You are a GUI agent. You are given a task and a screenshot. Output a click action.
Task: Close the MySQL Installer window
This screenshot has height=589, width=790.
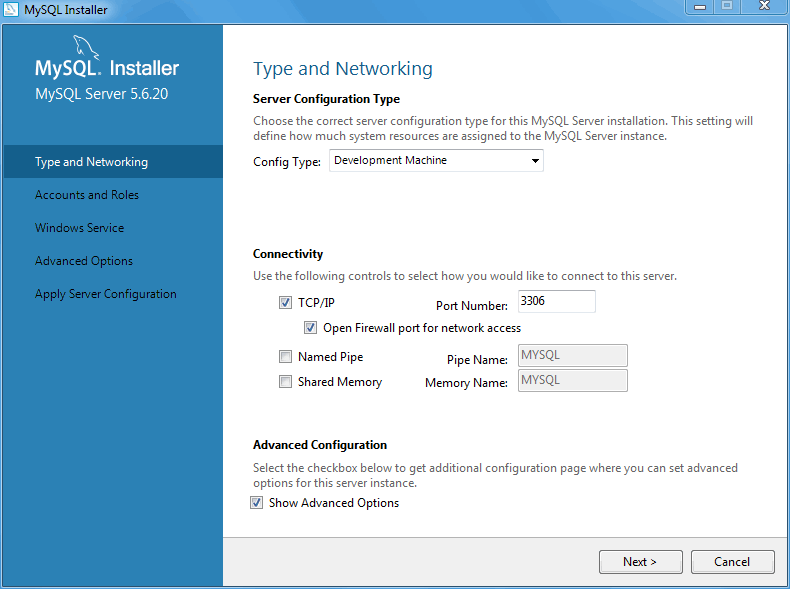764,7
